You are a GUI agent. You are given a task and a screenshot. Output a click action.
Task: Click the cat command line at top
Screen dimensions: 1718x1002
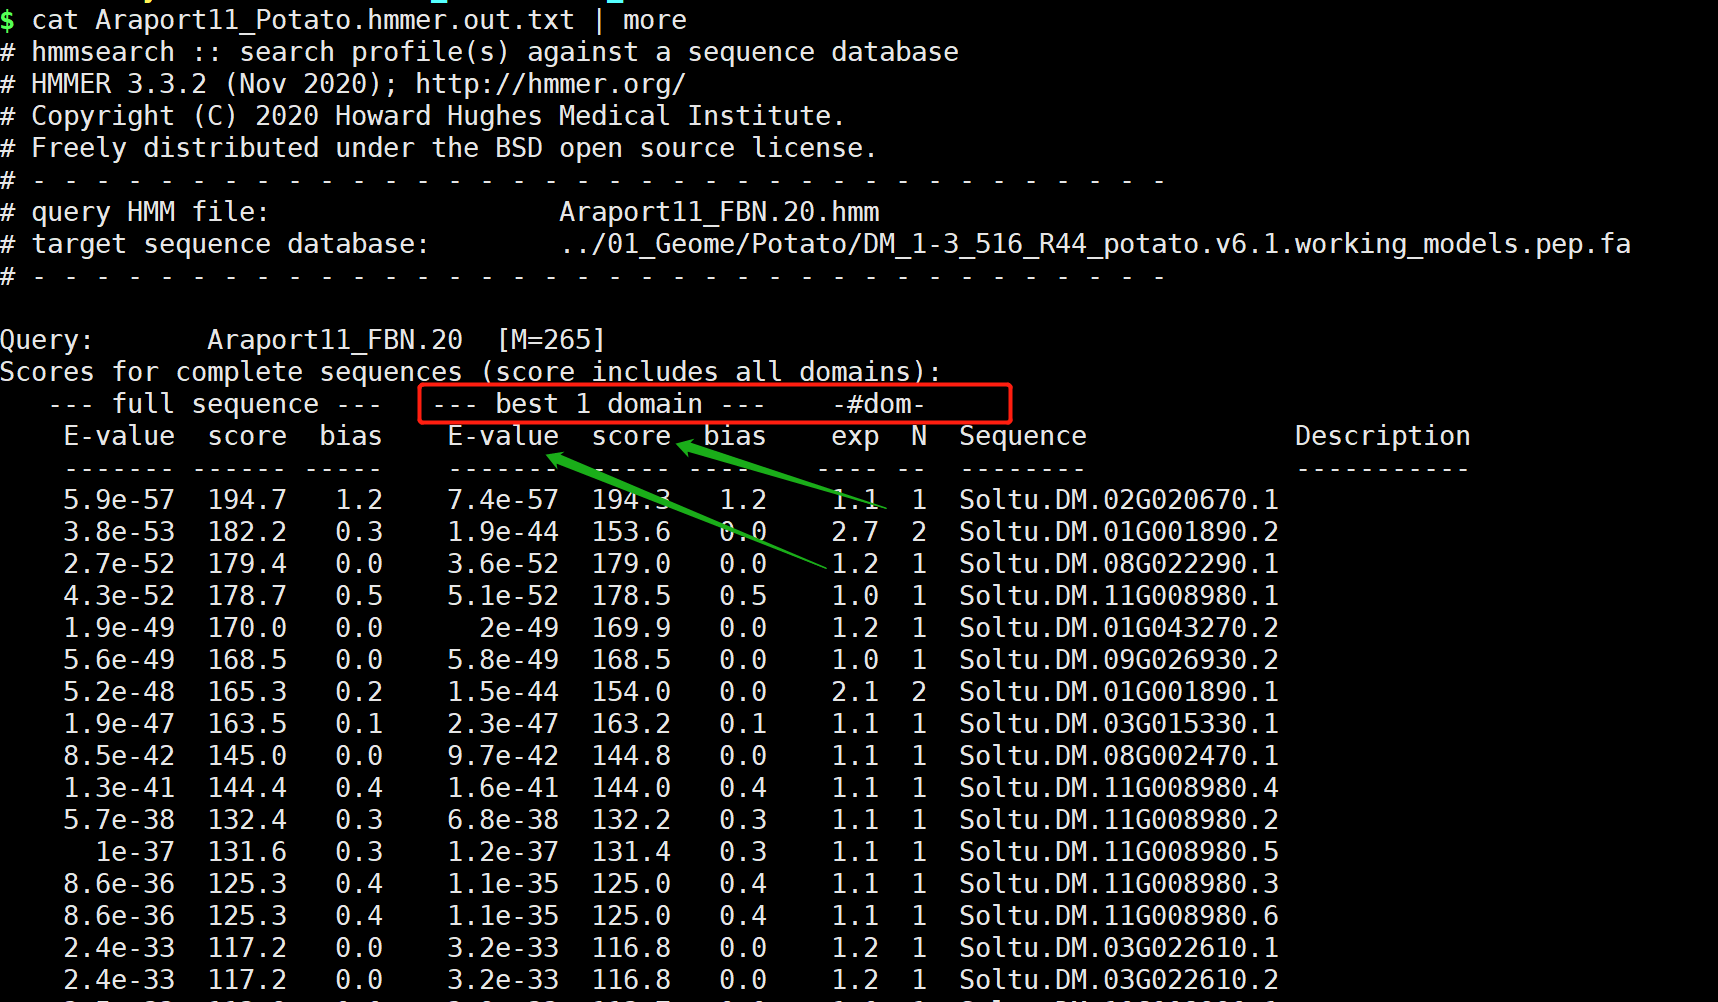(343, 20)
